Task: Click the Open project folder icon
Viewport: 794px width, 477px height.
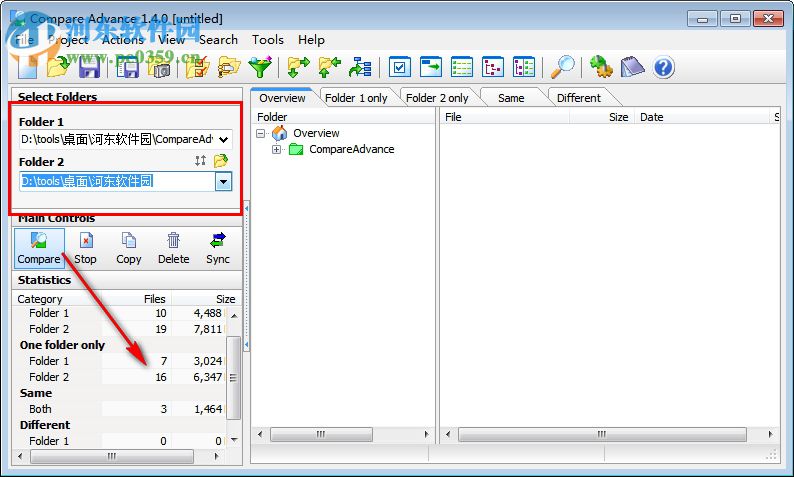Action: 59,67
